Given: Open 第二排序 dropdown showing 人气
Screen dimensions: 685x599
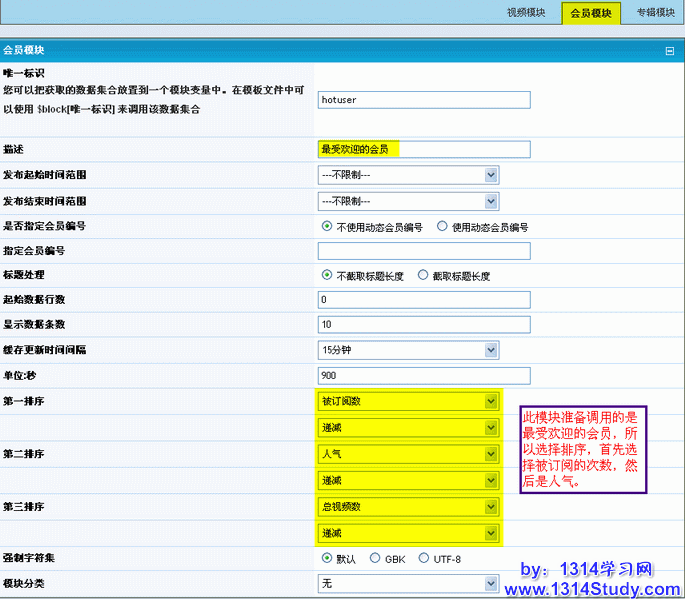Looking at the screenshot, I should click(x=407, y=454).
